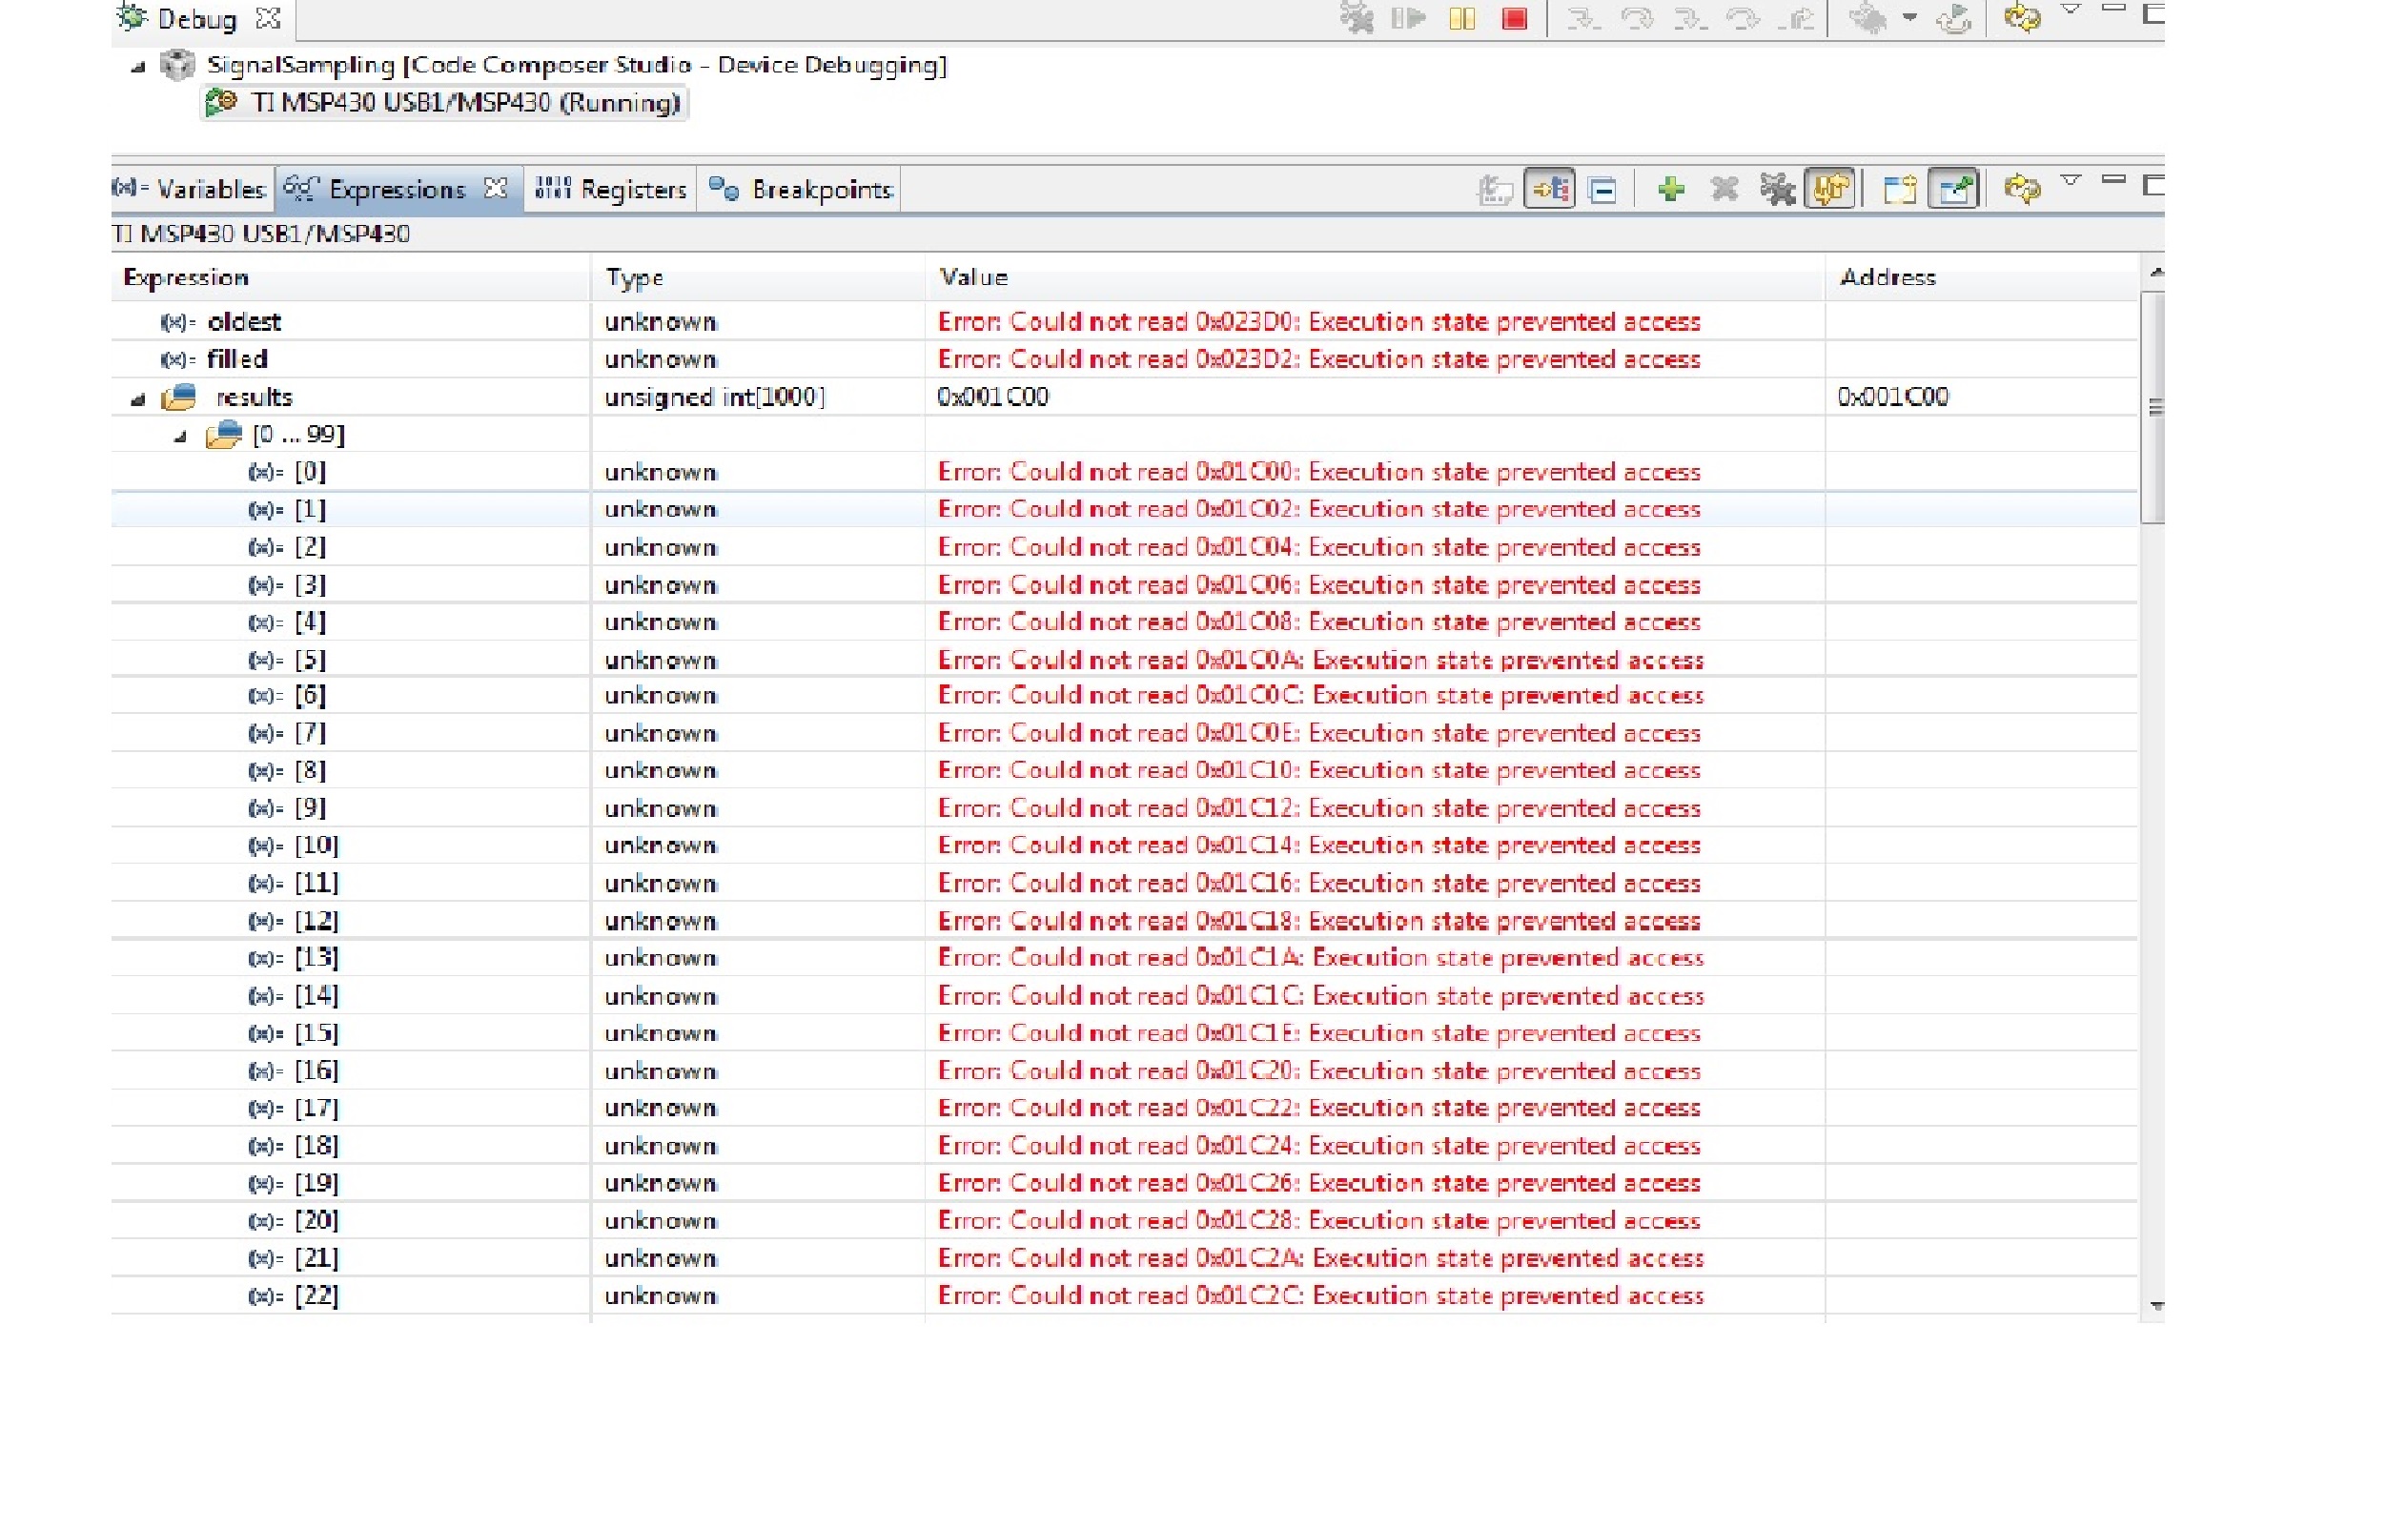Click the scroll down arrow of expressions list
The image size is (2408, 1529).
pyautogui.click(x=2156, y=1305)
